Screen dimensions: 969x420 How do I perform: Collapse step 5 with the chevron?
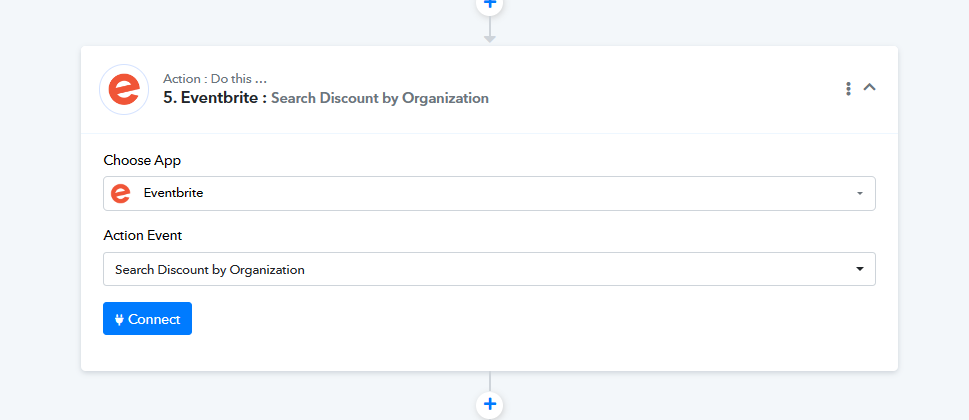tap(870, 88)
